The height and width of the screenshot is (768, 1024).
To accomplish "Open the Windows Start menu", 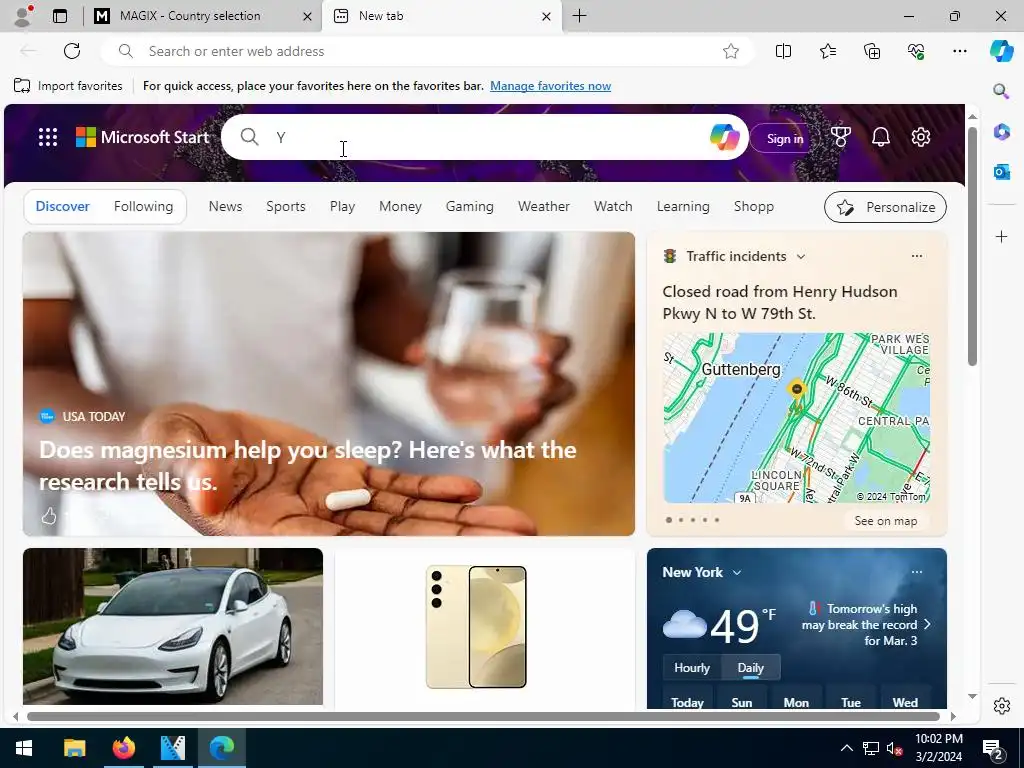I will pos(24,748).
